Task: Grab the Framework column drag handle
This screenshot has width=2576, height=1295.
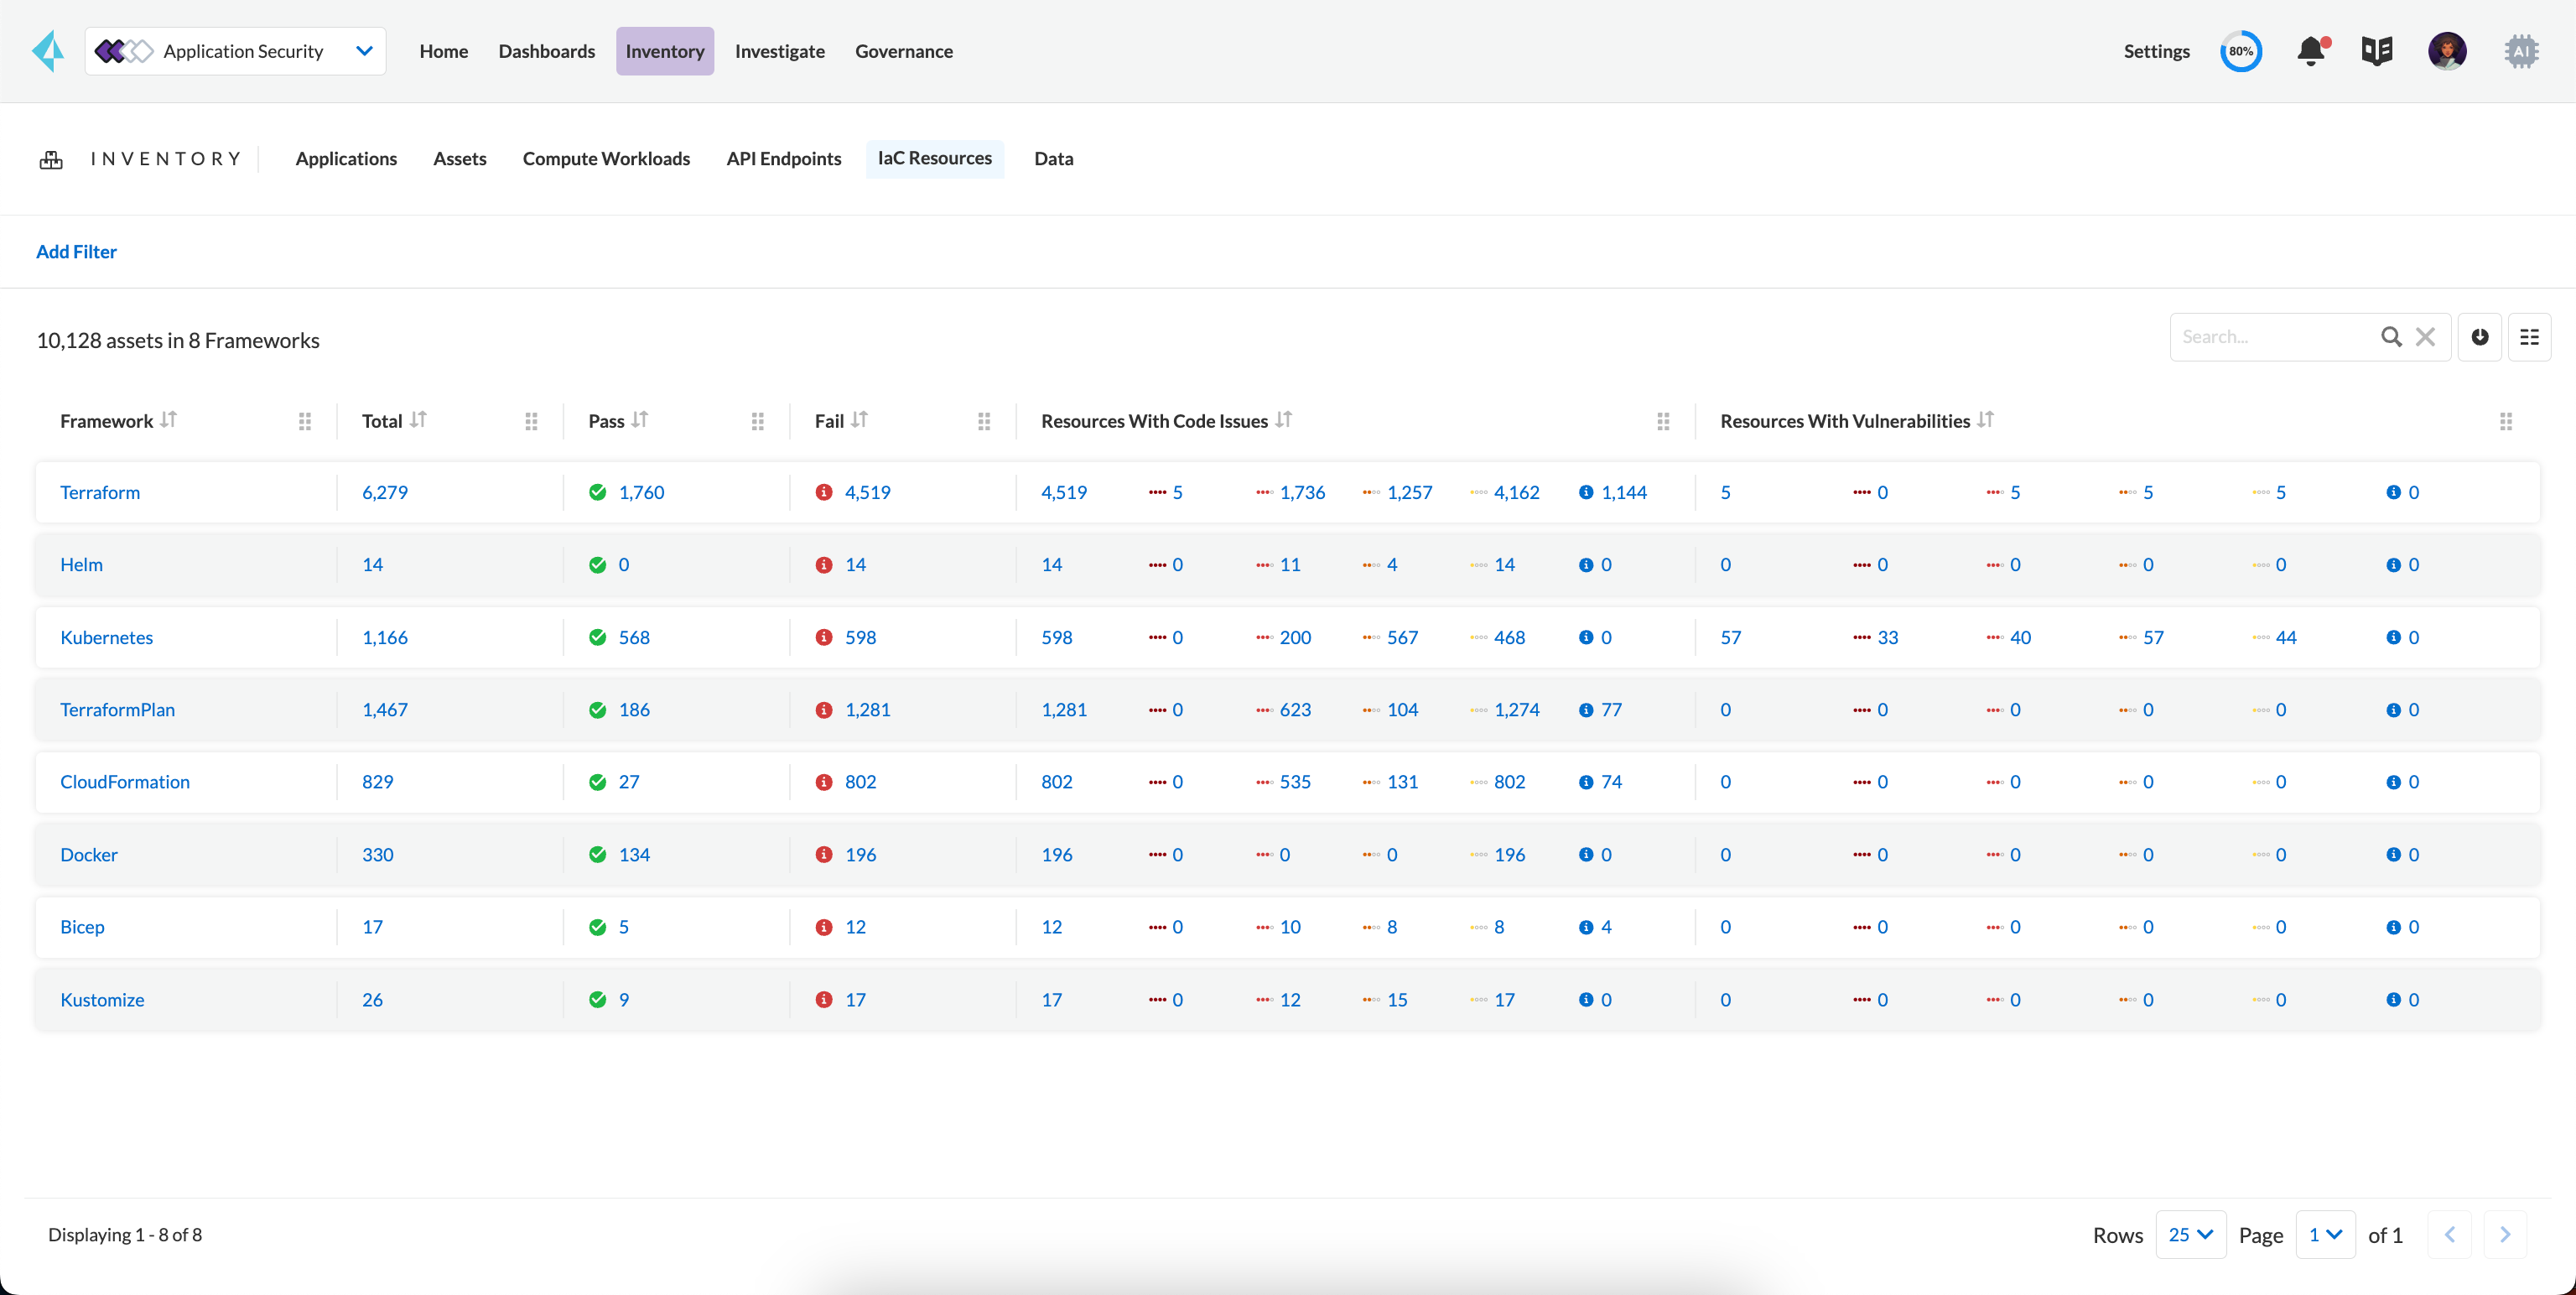Action: [305, 422]
